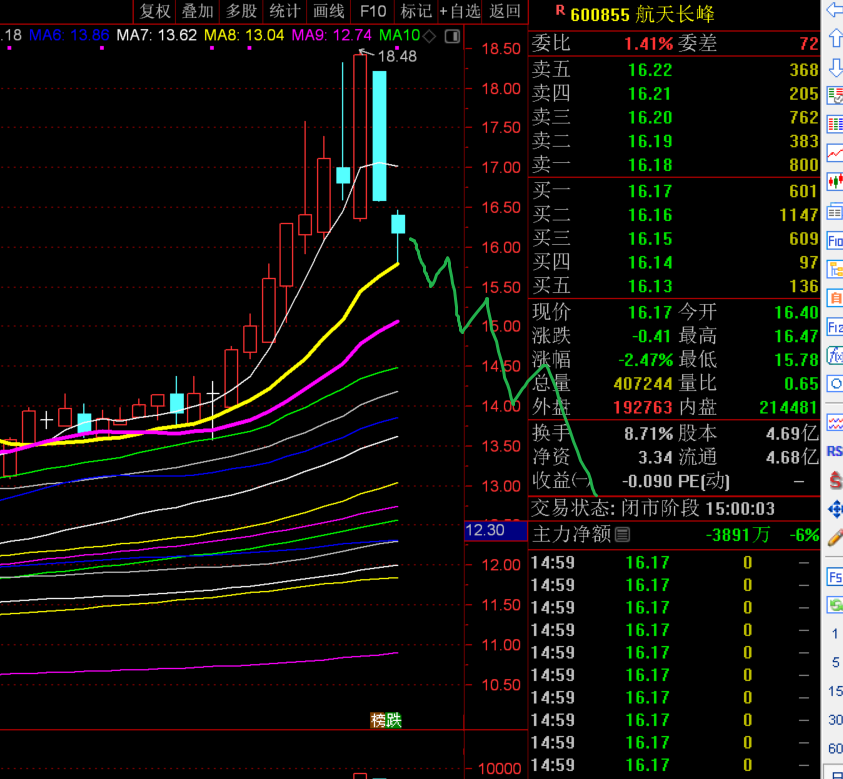The image size is (843, 779).
Task: Click the 榜跌 tag on the chart
Action: (386, 720)
